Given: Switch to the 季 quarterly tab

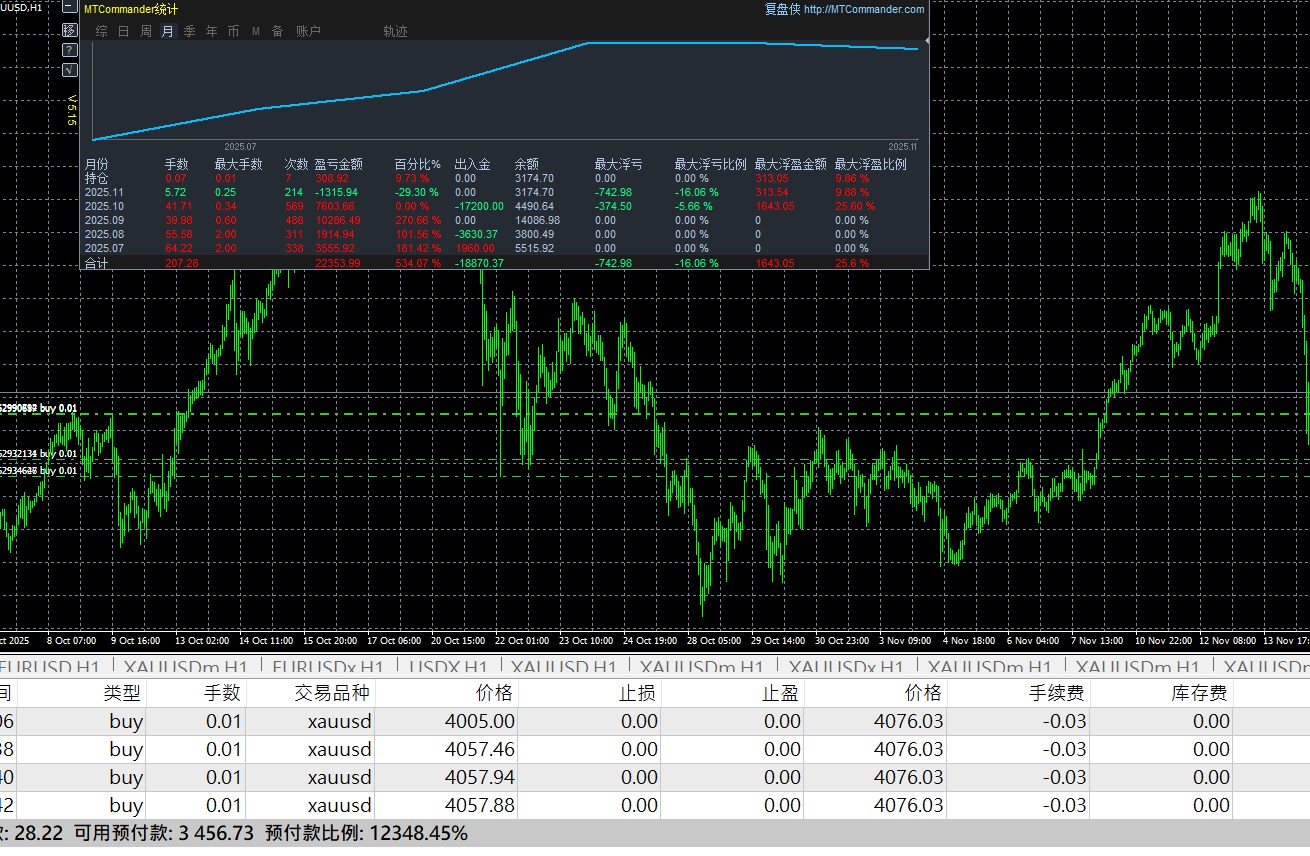Looking at the screenshot, I should [190, 31].
